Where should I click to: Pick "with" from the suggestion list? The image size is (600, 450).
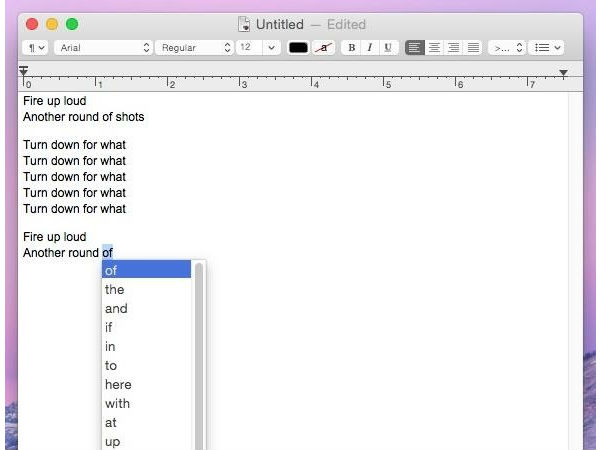(x=117, y=403)
